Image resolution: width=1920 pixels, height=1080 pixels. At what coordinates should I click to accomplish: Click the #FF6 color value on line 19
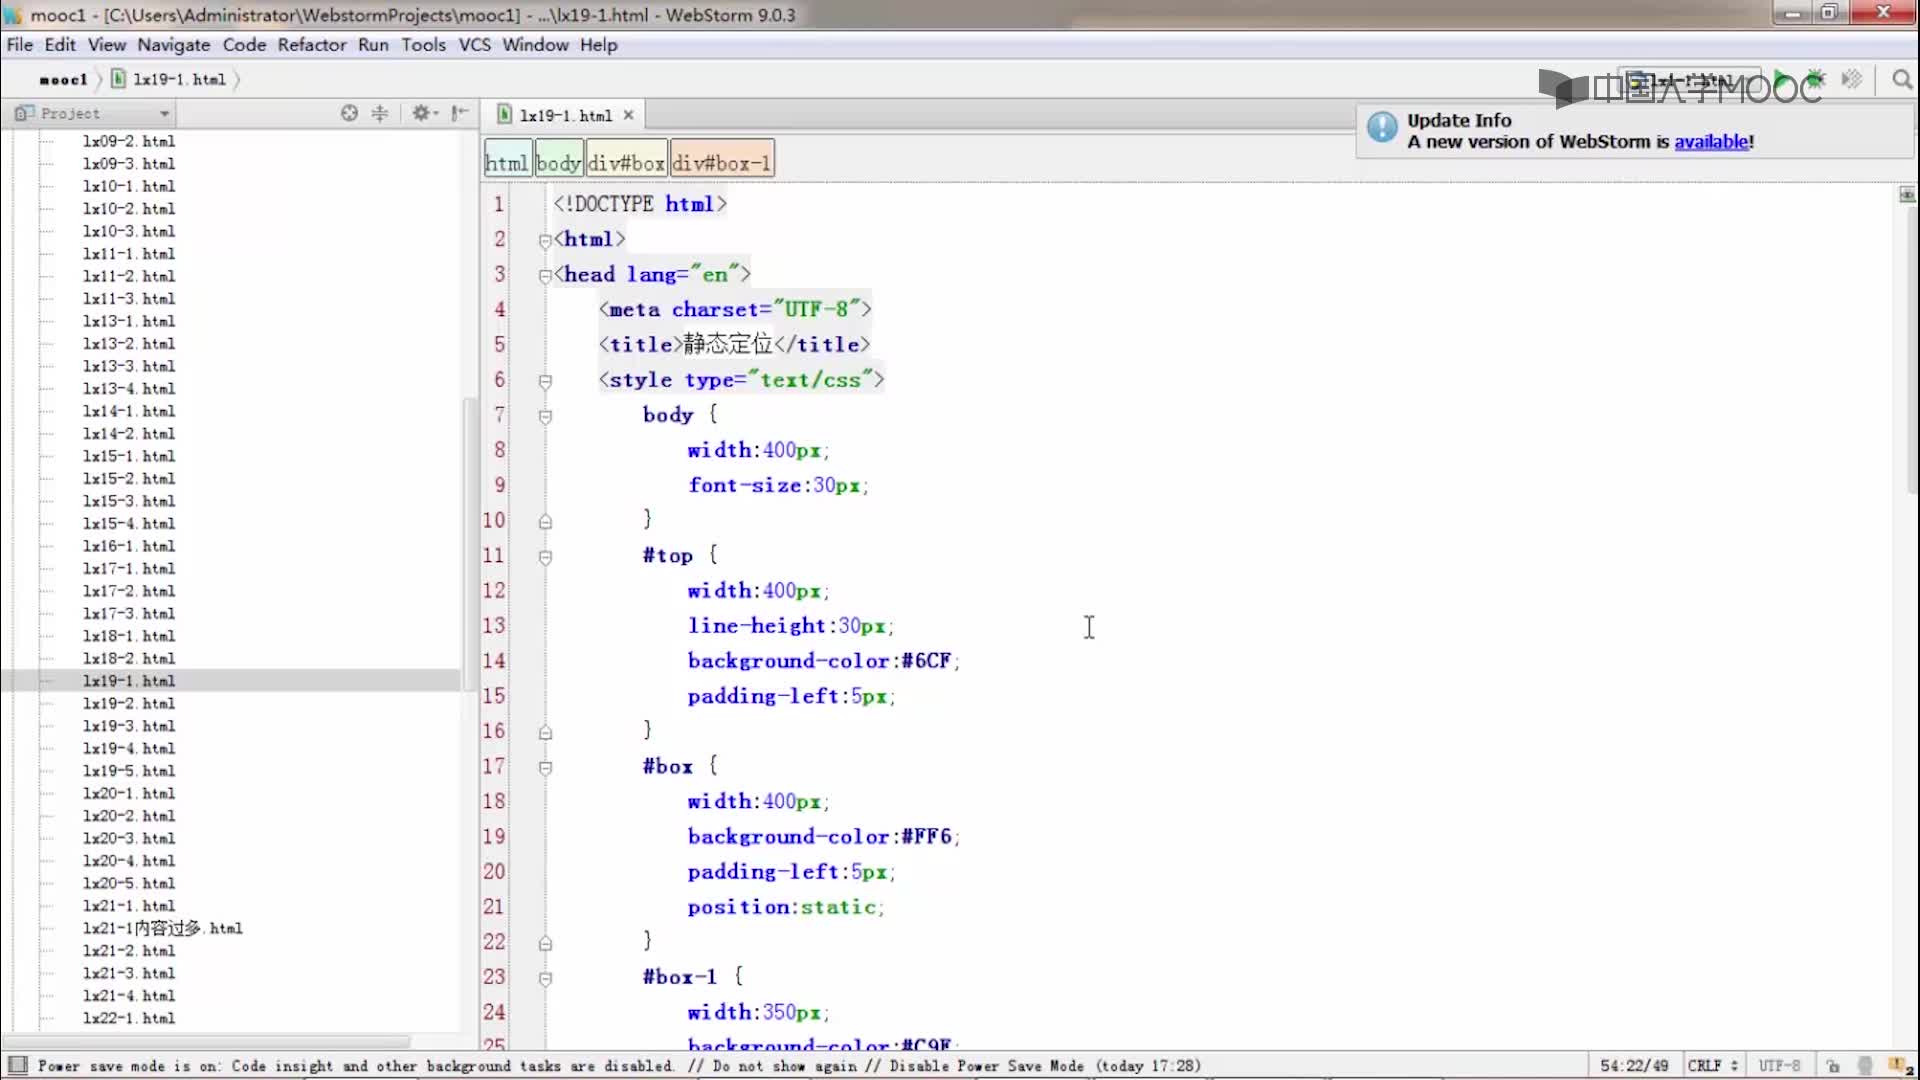[x=926, y=837]
